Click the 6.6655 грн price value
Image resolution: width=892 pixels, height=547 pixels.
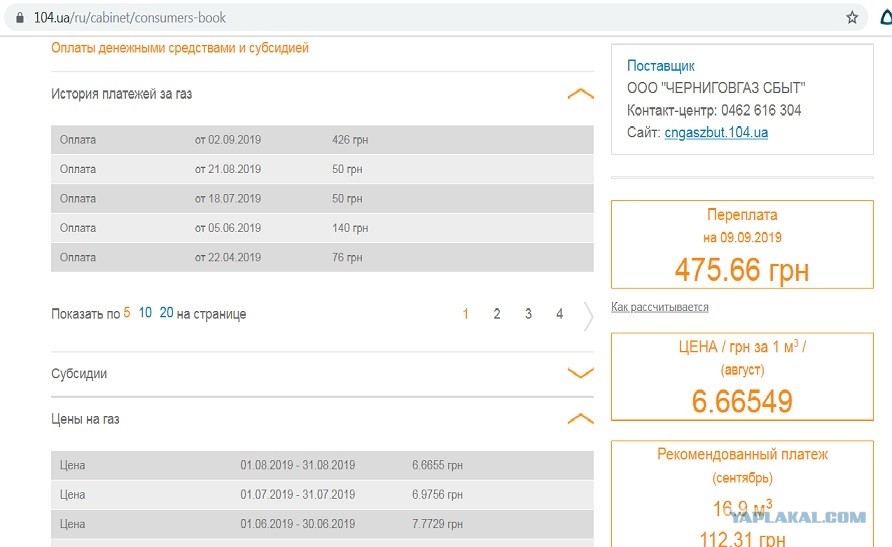coord(437,465)
